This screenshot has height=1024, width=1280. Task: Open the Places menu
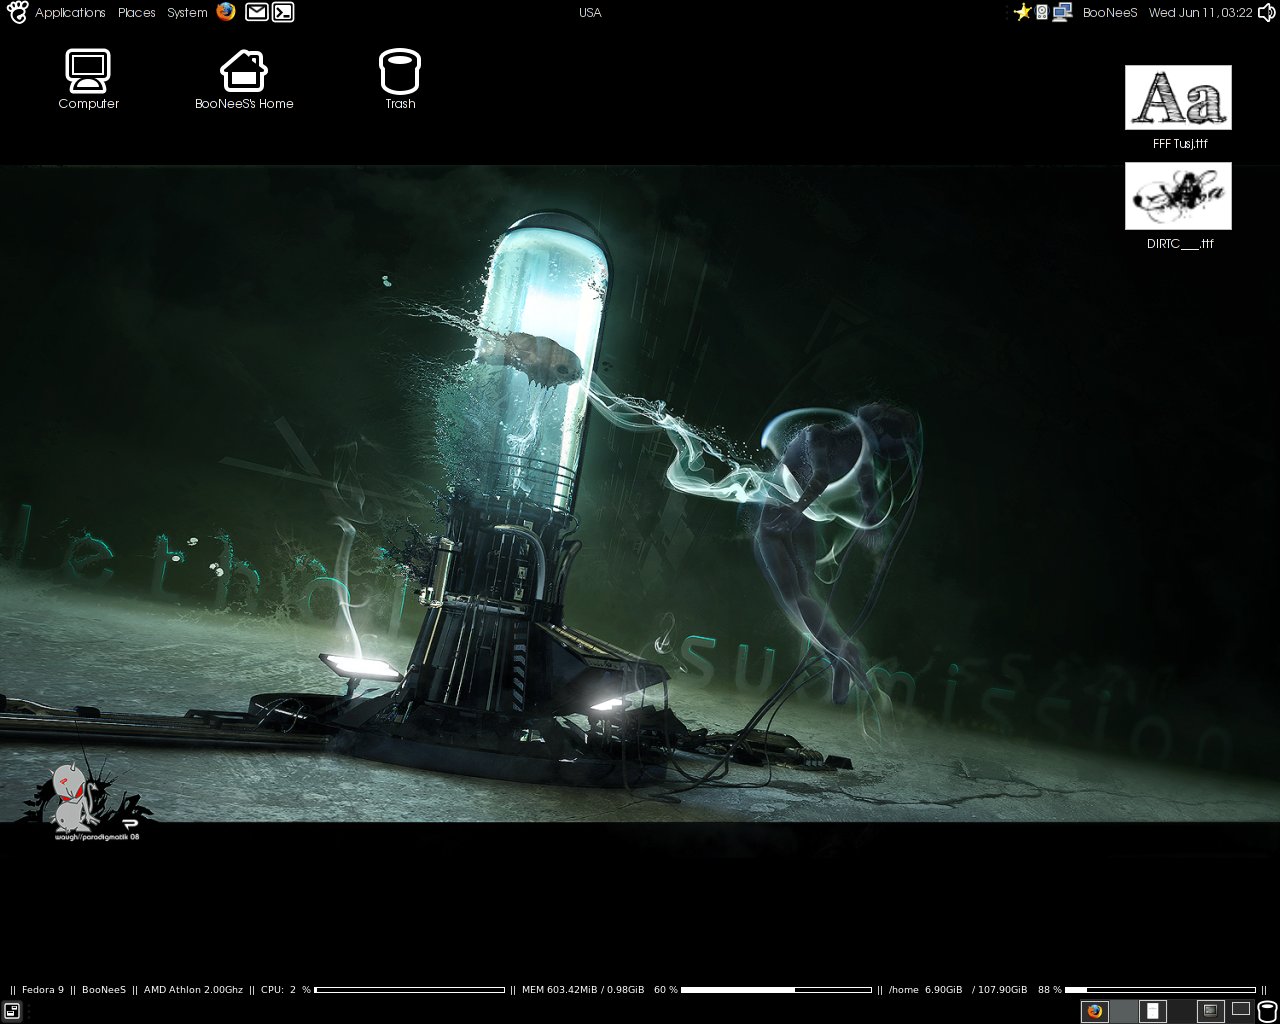(137, 12)
